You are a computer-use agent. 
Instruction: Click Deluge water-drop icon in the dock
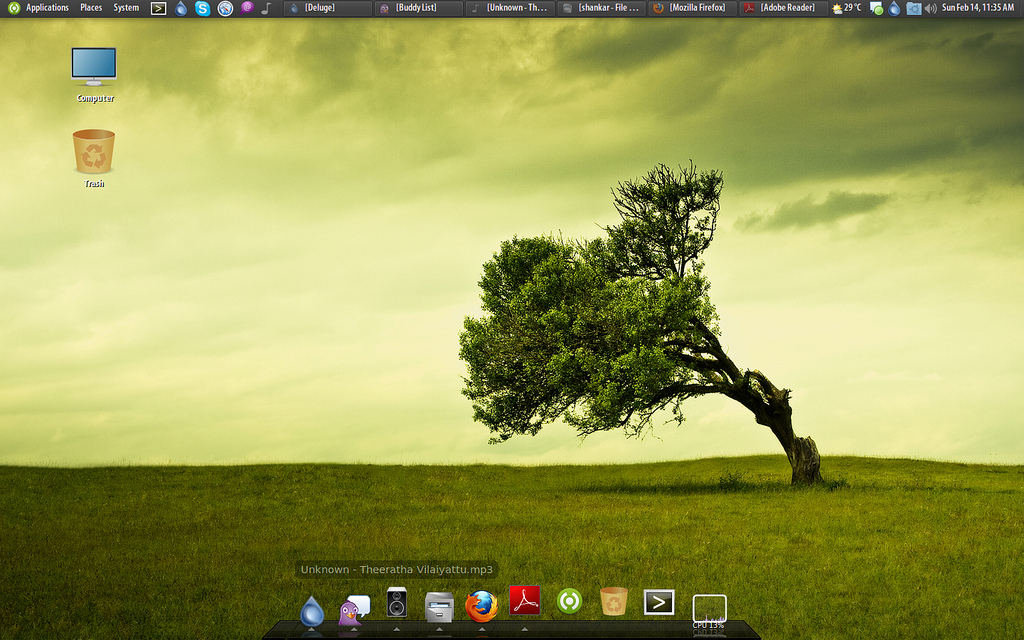click(x=312, y=612)
